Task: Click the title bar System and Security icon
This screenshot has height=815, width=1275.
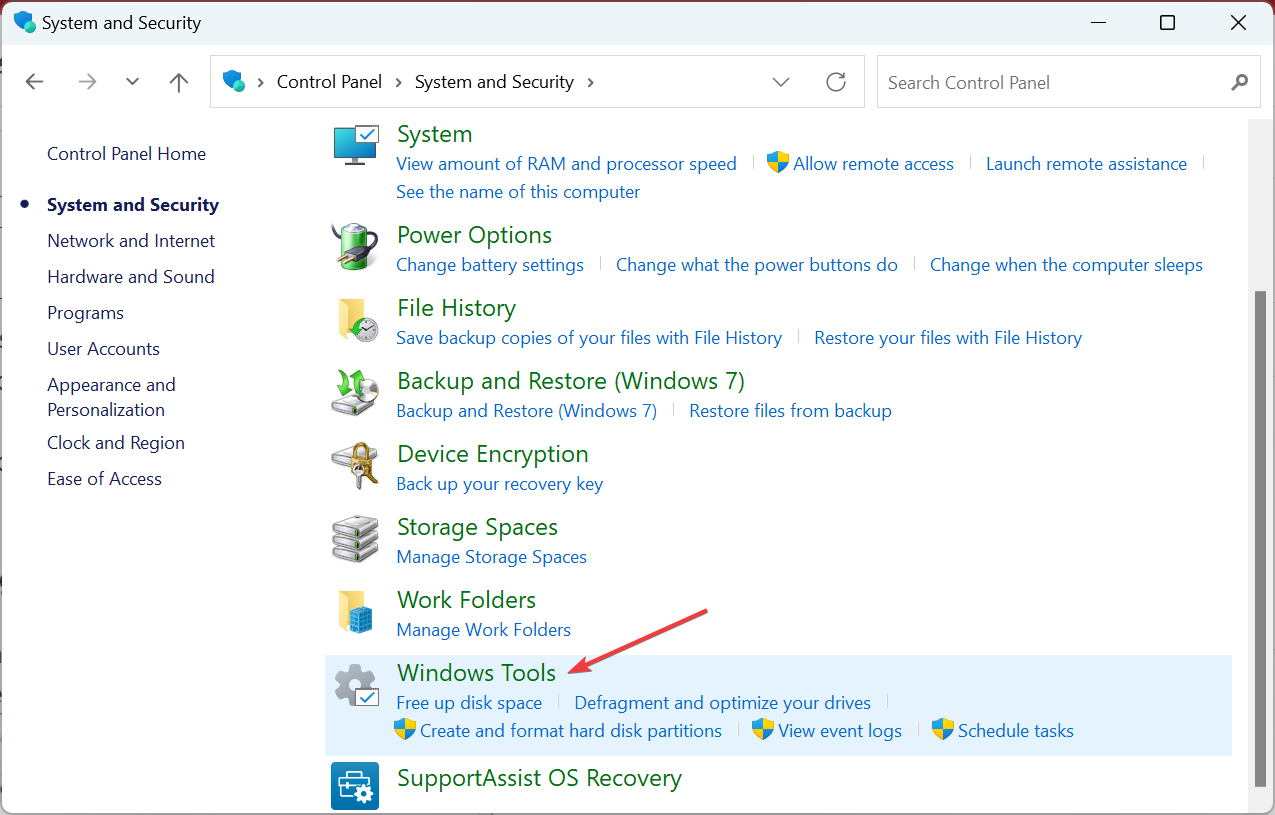Action: tap(24, 22)
